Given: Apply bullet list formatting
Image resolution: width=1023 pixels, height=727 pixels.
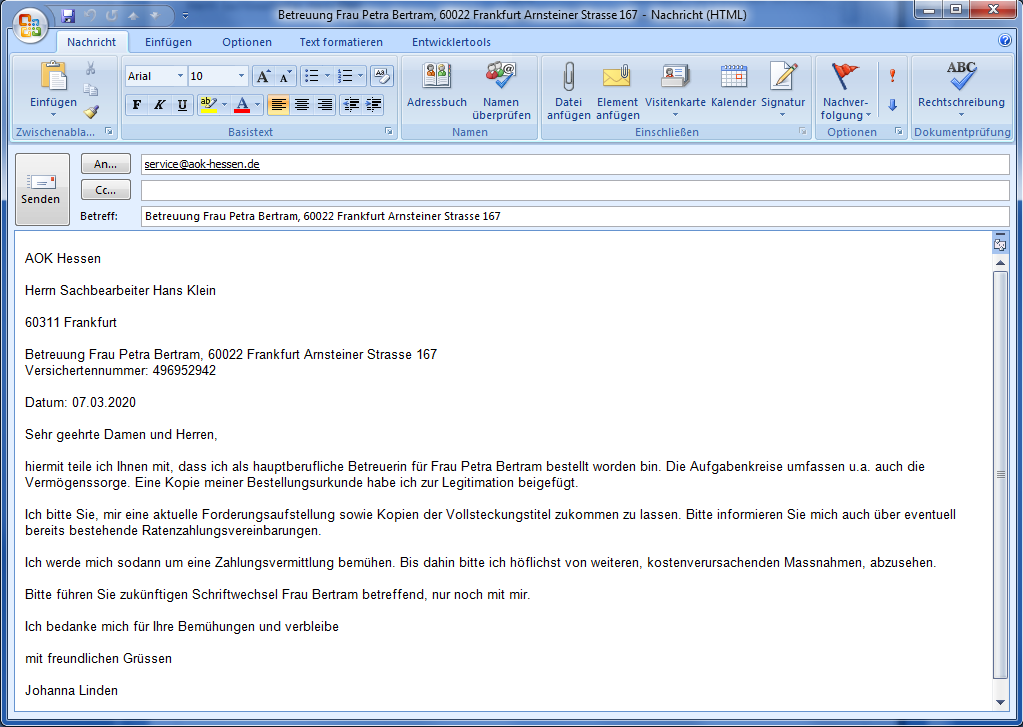Looking at the screenshot, I should [312, 76].
